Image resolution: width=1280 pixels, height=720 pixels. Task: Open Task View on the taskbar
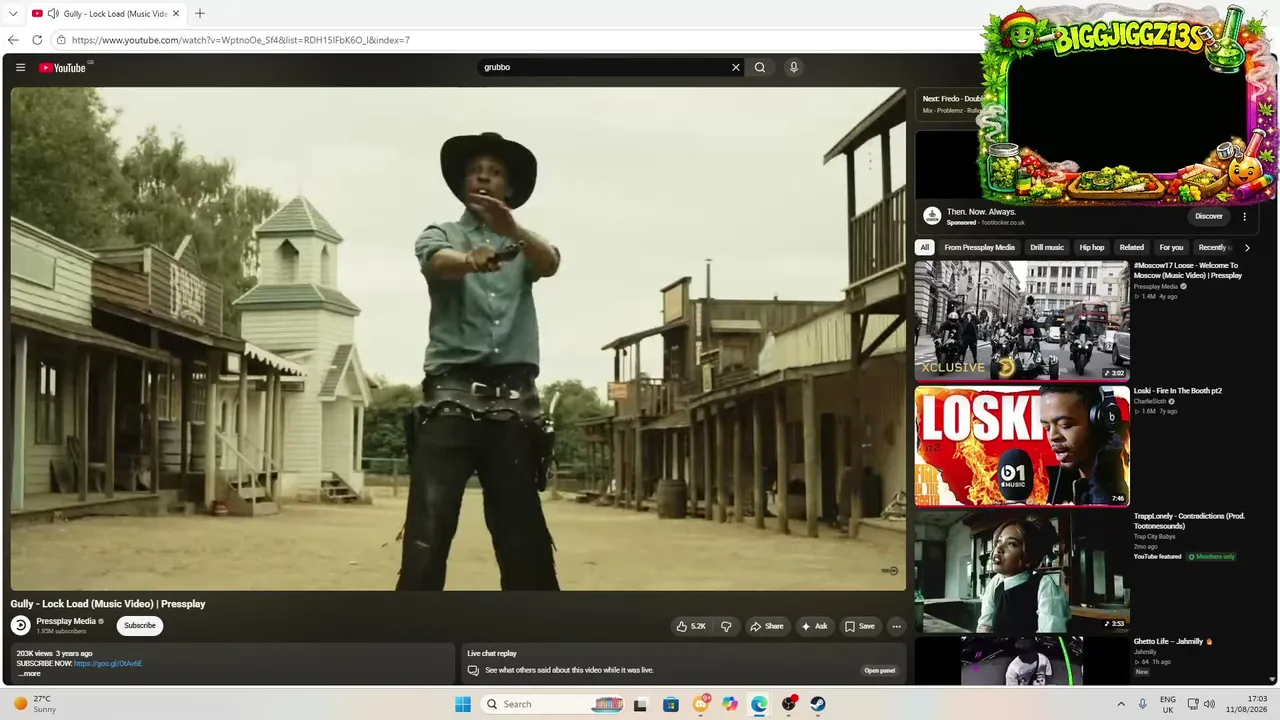[x=640, y=704]
